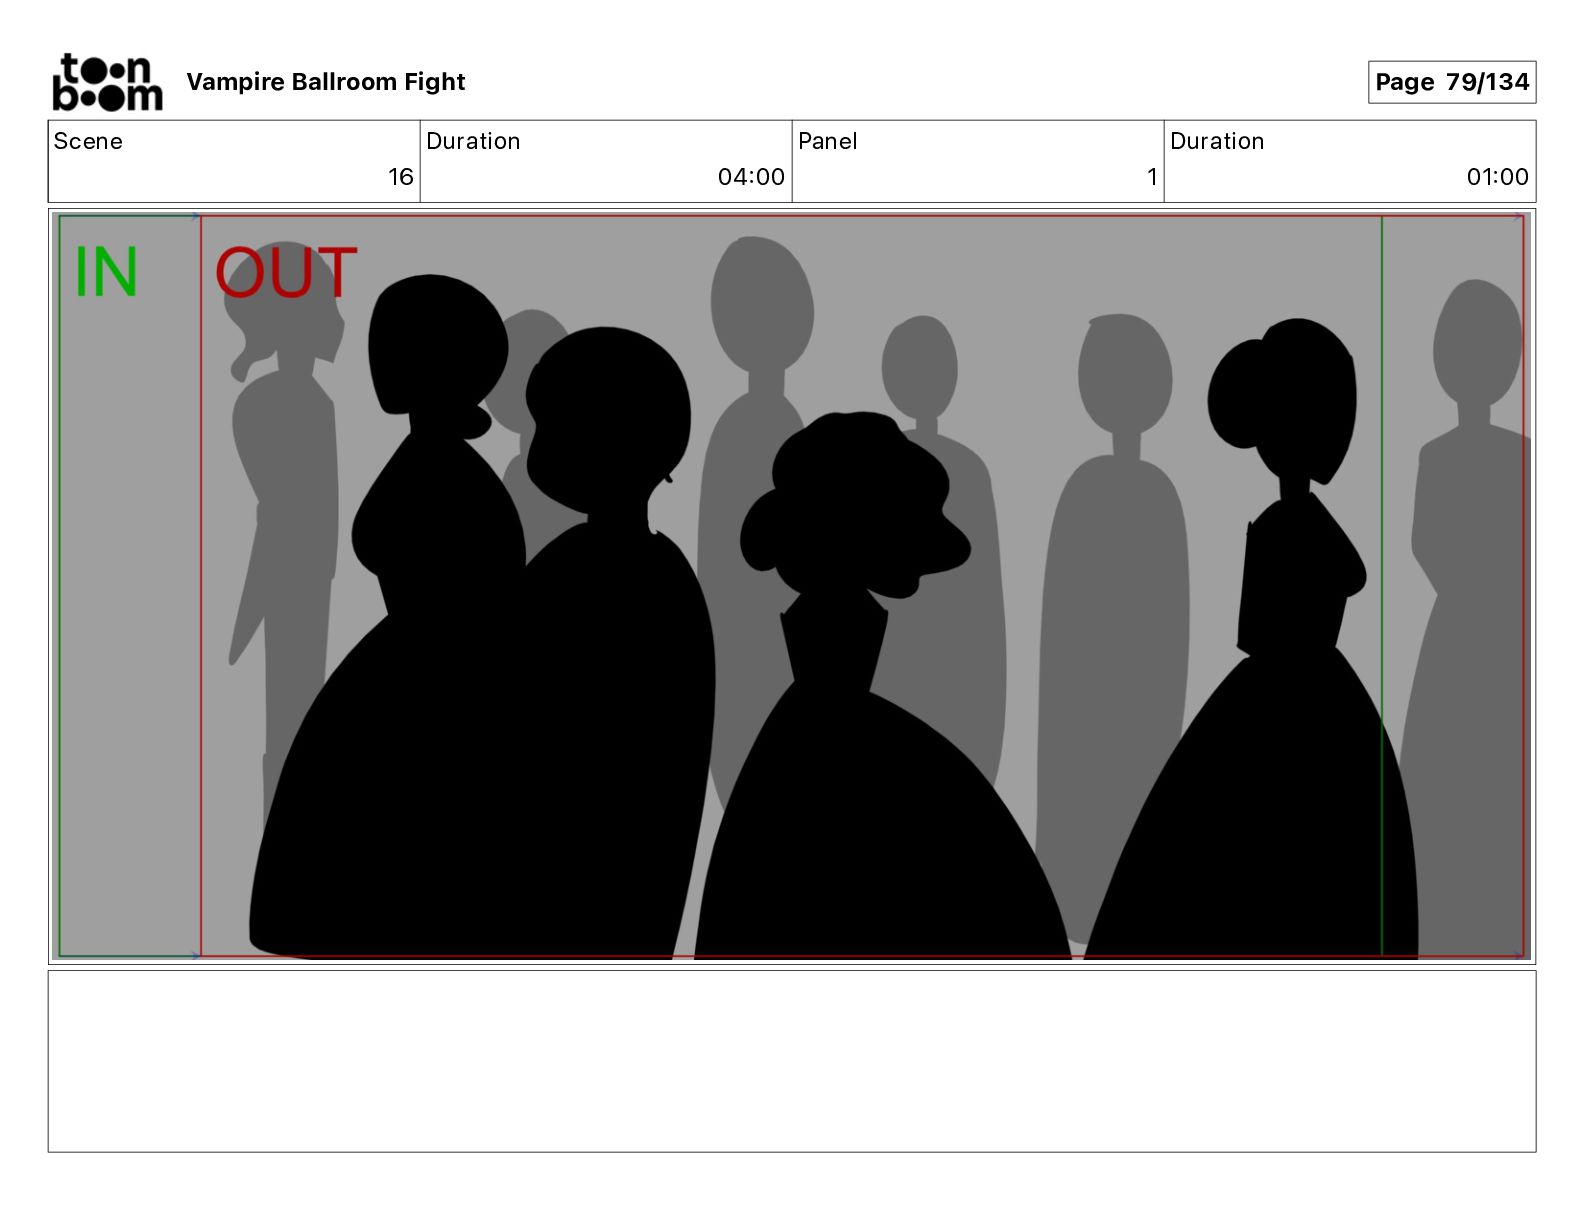The width and height of the screenshot is (1584, 1224).
Task: Click the empty notes box below the panel
Action: (x=792, y=1061)
